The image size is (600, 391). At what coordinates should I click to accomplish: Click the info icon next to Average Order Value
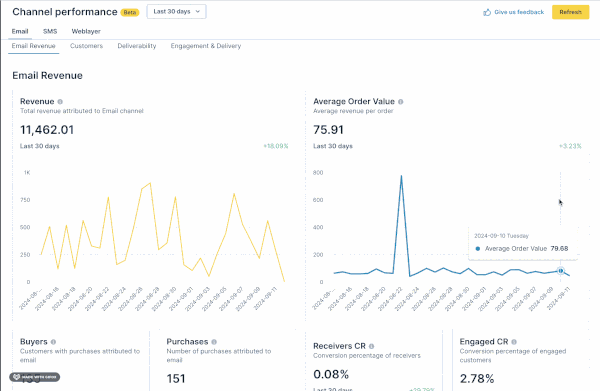coord(401,102)
